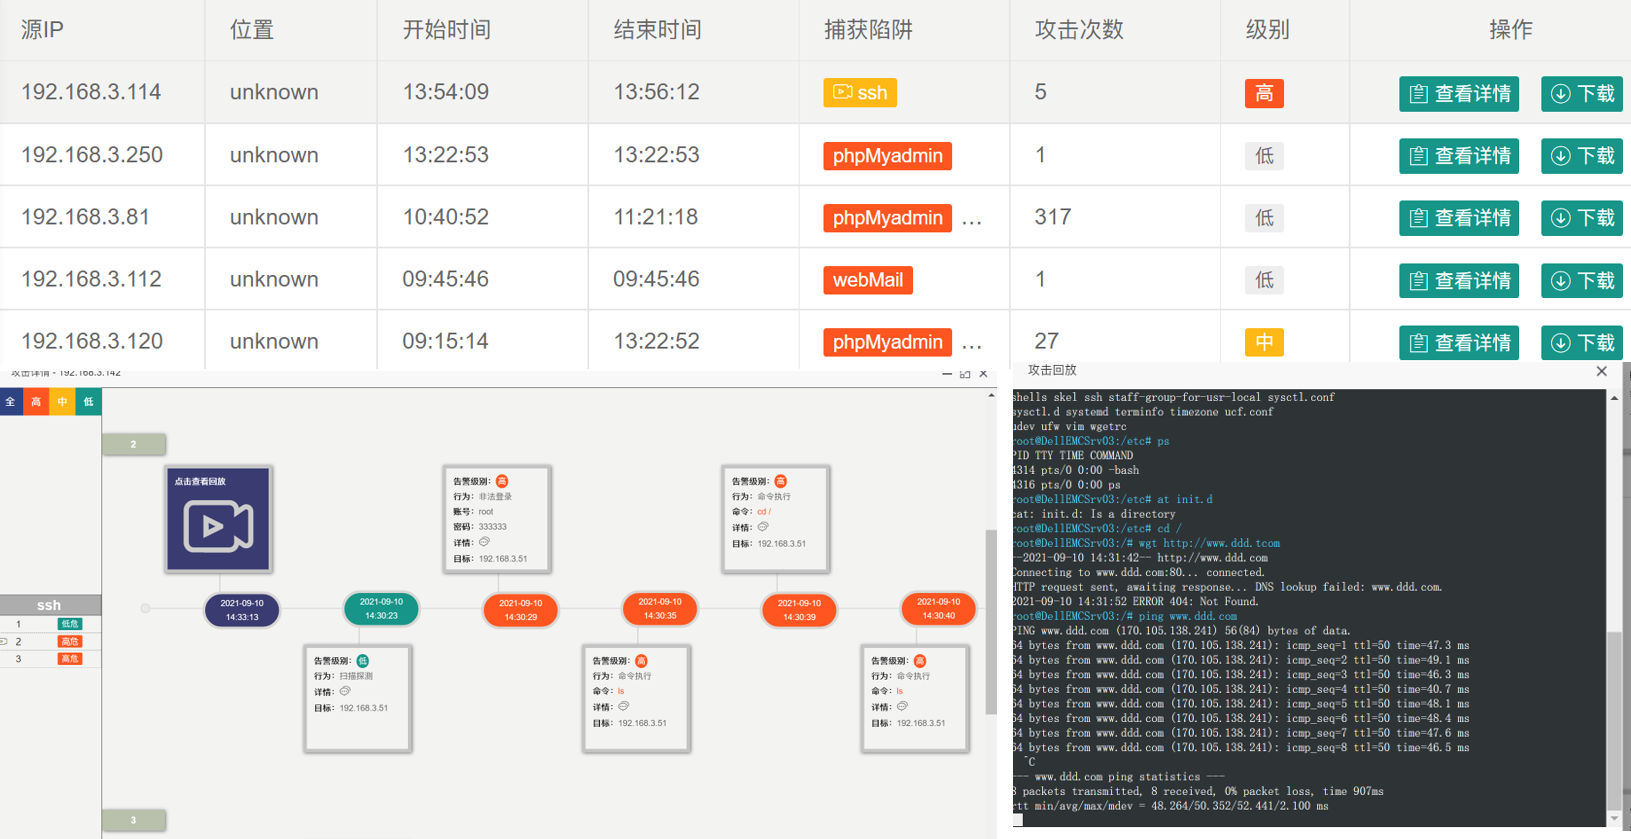This screenshot has width=1631, height=839.
Task: Open detail bubble in the 'cd /' command card
Action: pyautogui.click(x=763, y=527)
